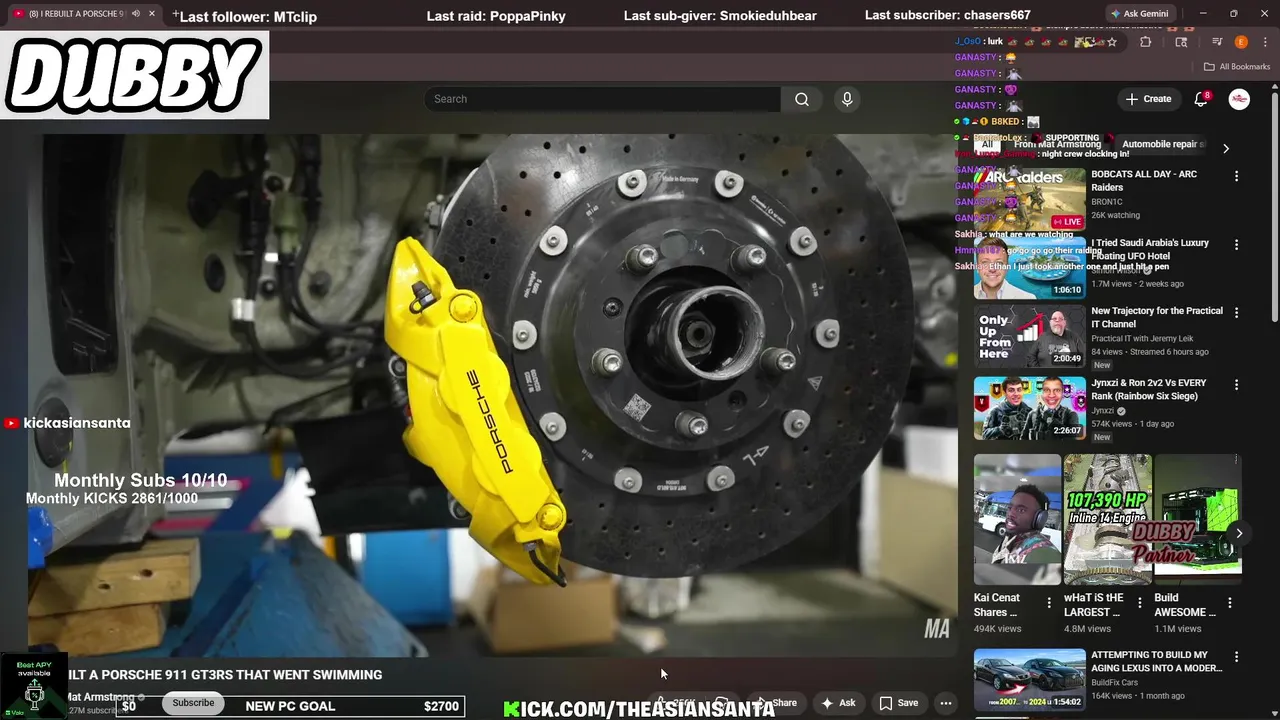Focus the YouTube search field
This screenshot has height=720, width=1280.
point(603,99)
